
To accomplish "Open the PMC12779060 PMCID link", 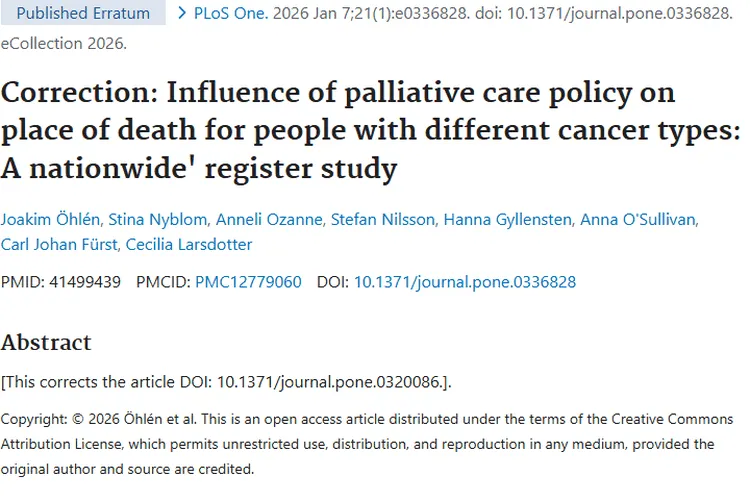I will (248, 282).
